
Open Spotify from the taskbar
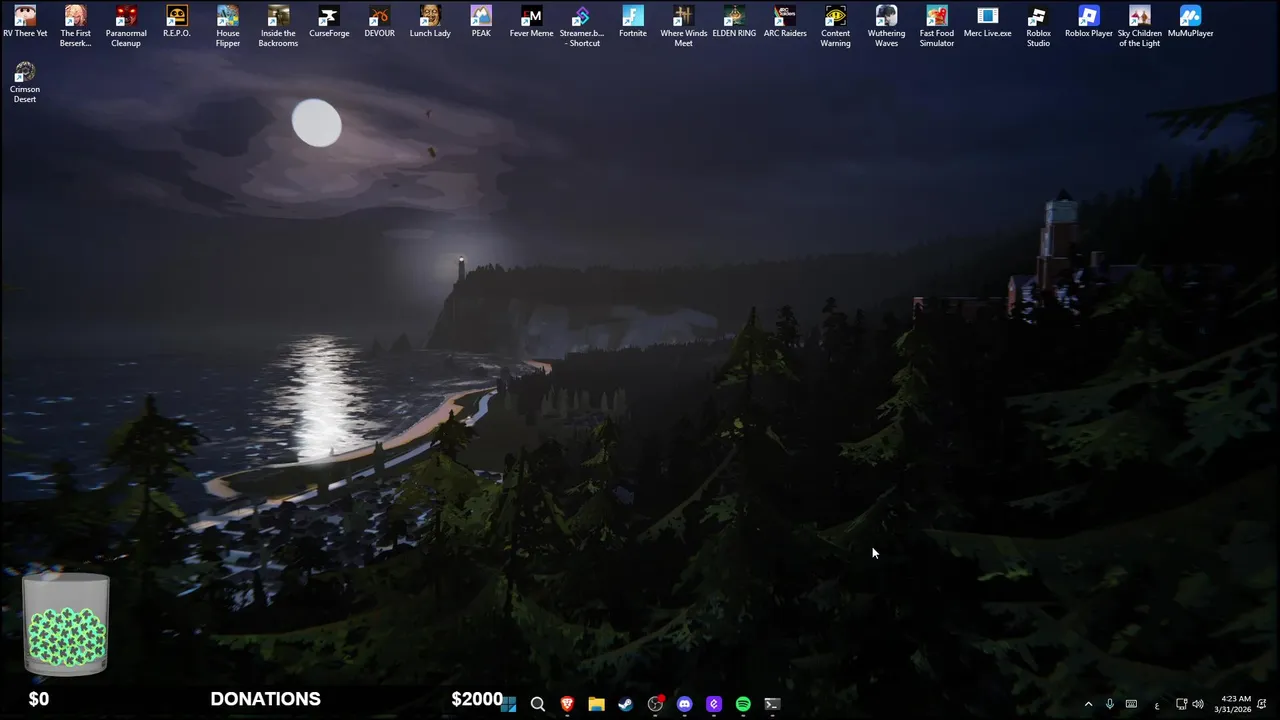pyautogui.click(x=743, y=704)
